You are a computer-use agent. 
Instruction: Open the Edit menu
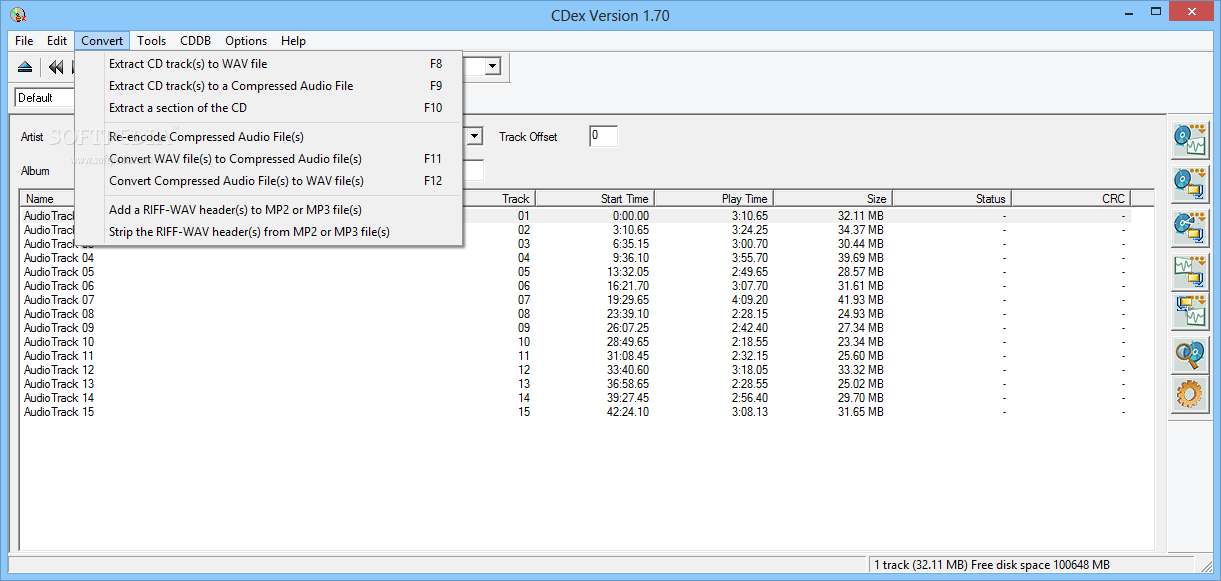click(x=57, y=41)
